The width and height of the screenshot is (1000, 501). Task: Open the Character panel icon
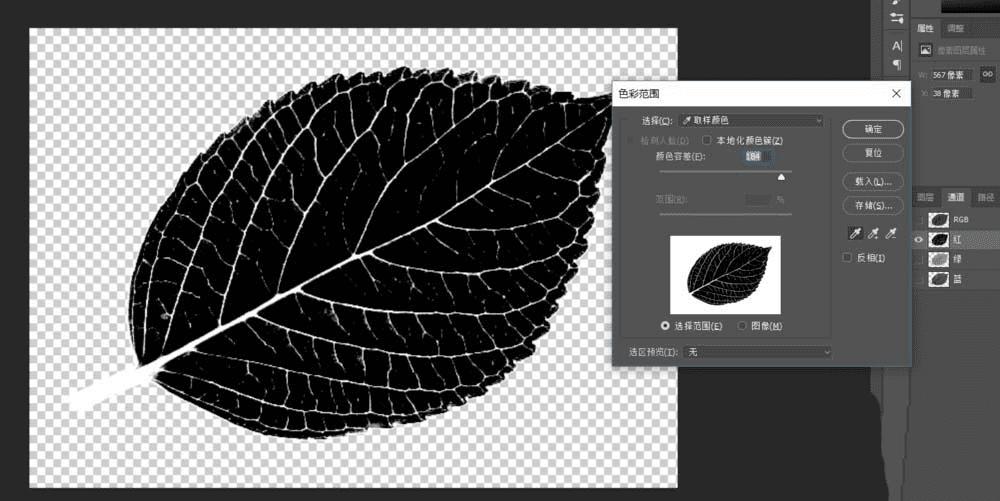tap(897, 46)
